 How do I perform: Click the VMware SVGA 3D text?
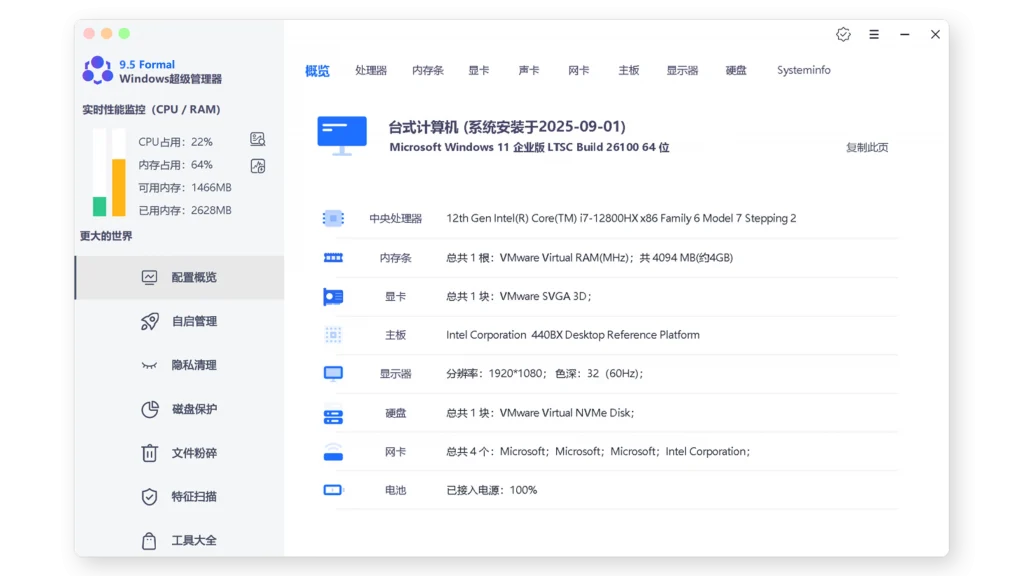[x=519, y=296]
